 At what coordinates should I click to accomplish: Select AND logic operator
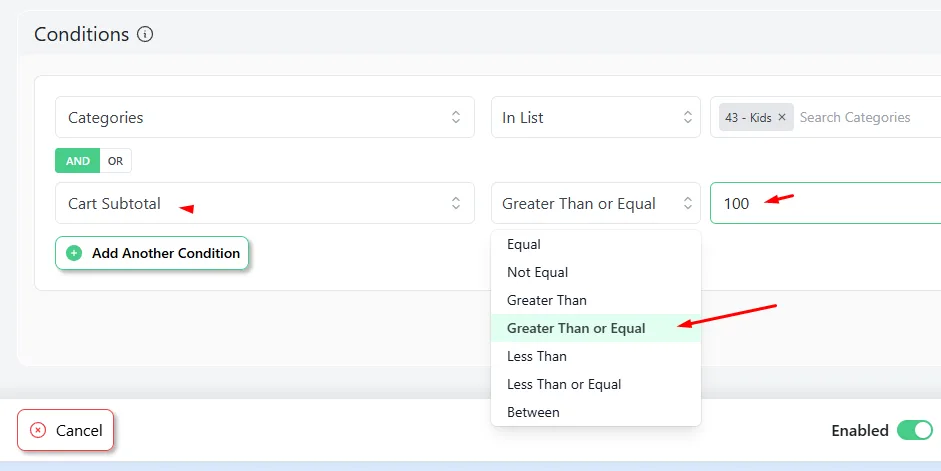[x=78, y=161]
